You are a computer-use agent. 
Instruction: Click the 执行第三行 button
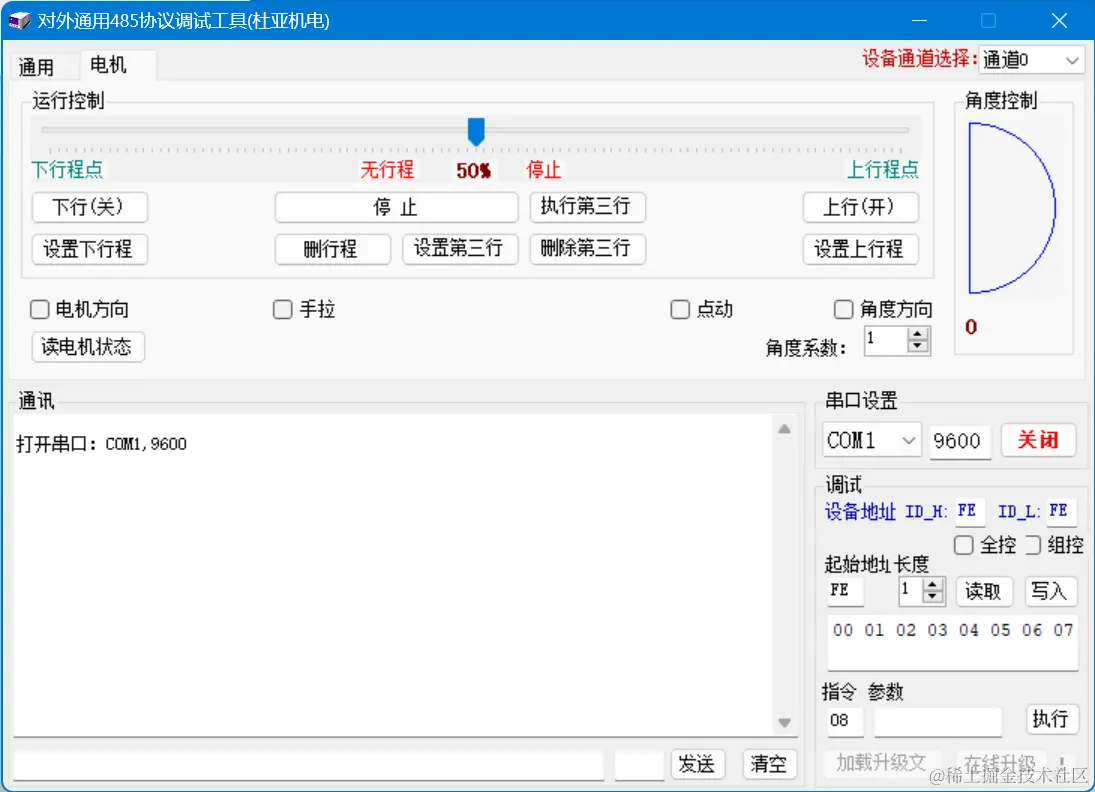point(587,206)
